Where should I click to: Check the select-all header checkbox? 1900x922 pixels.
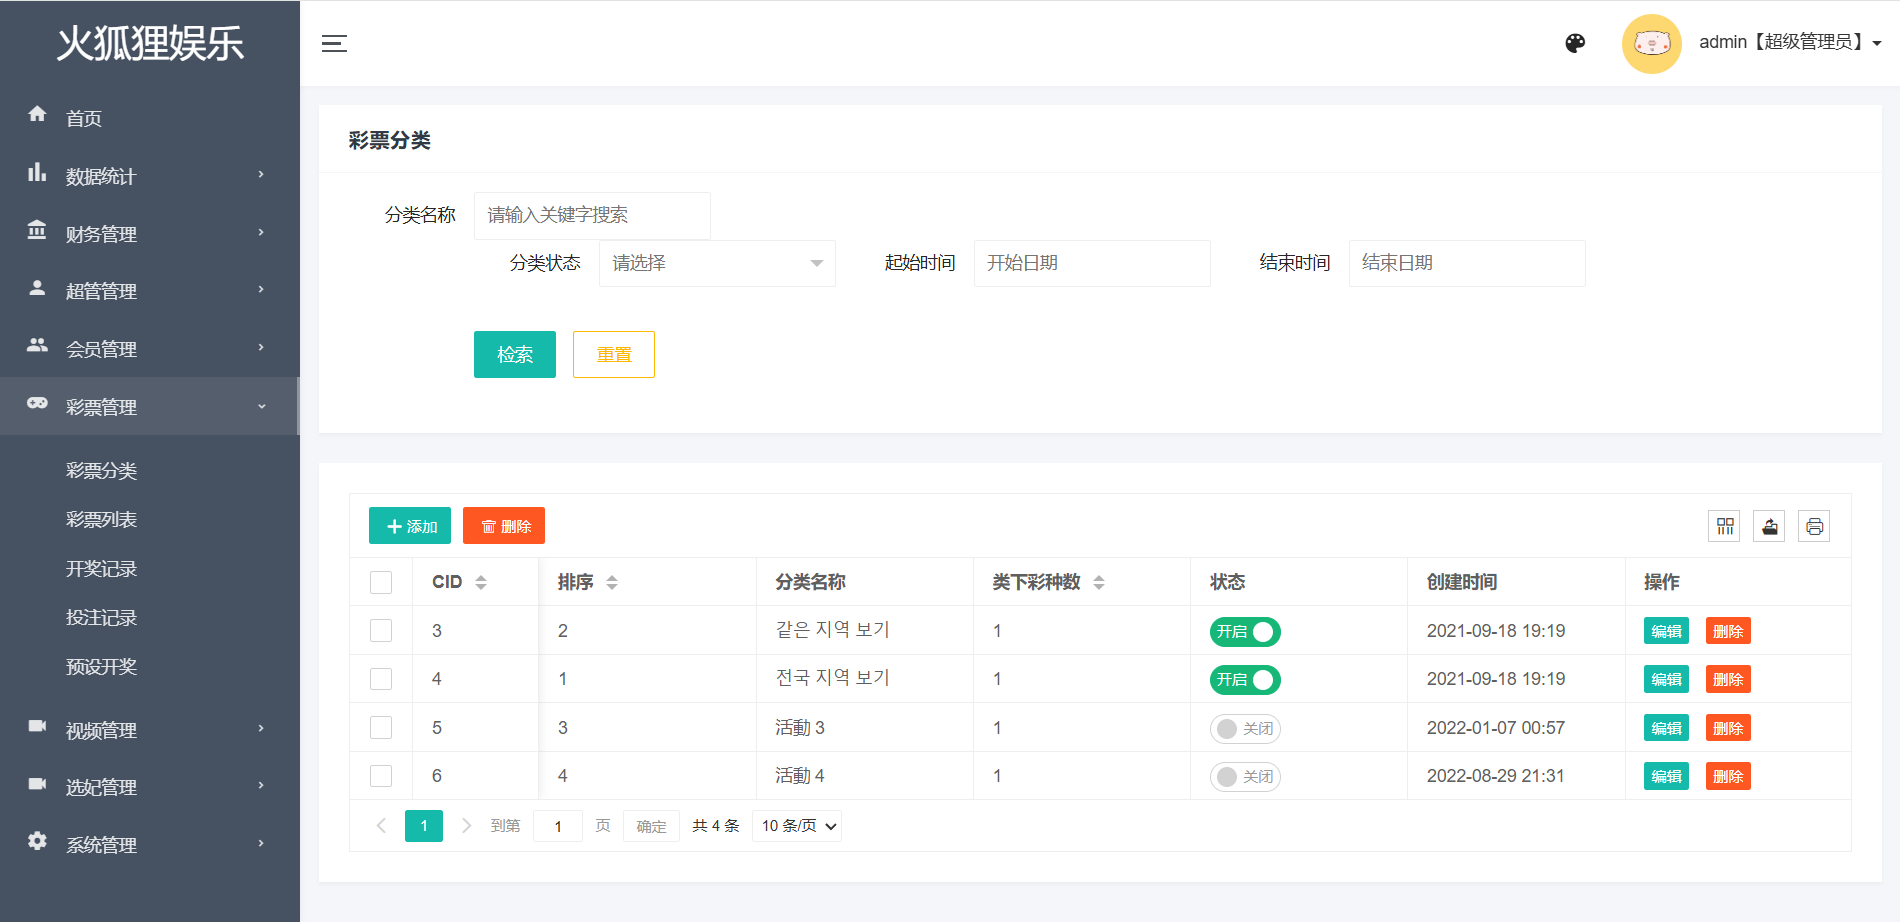point(381,582)
